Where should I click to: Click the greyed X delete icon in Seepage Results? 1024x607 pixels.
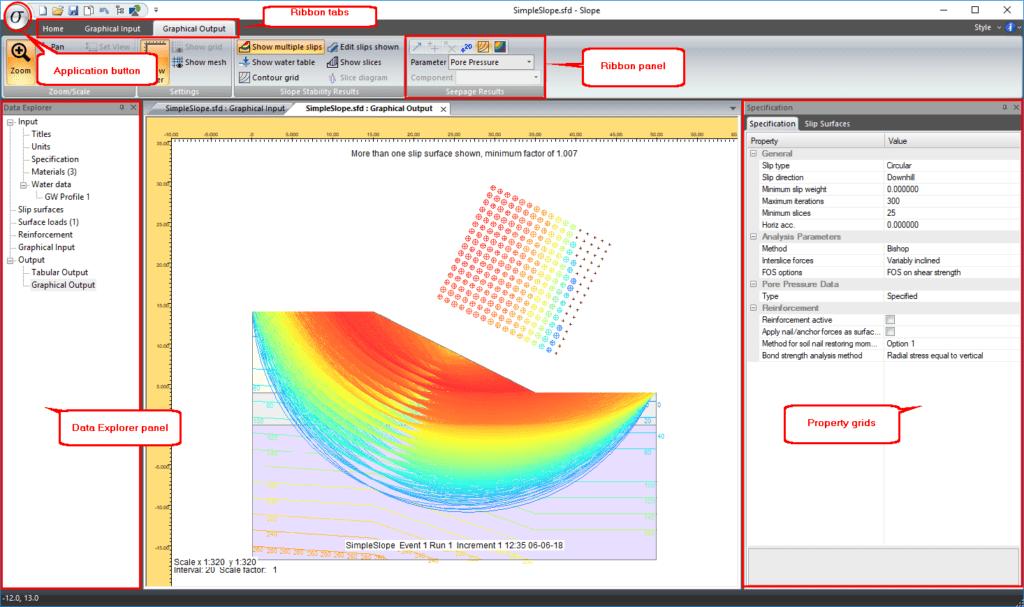click(x=449, y=46)
